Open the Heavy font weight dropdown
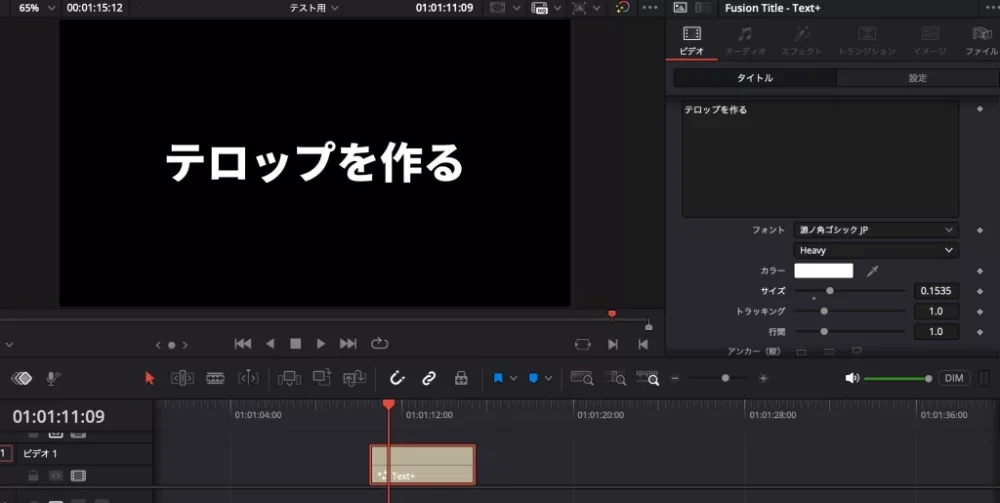The height and width of the screenshot is (503, 1000). pos(876,250)
